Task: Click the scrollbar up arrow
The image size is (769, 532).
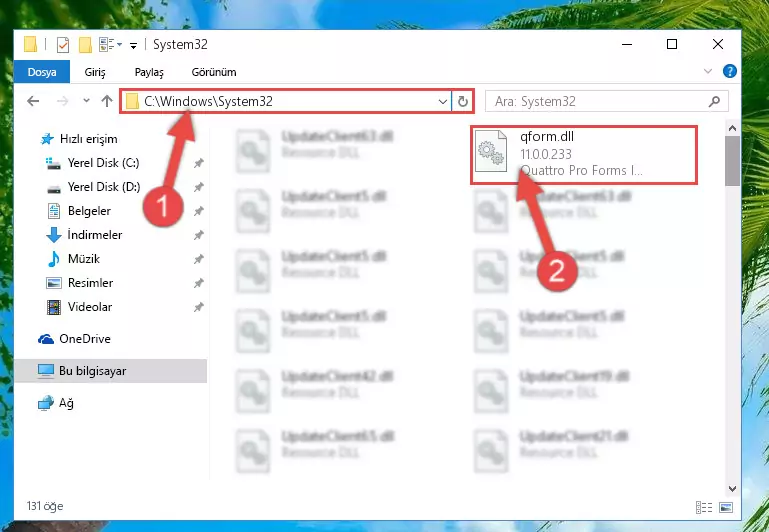Action: 732,128
